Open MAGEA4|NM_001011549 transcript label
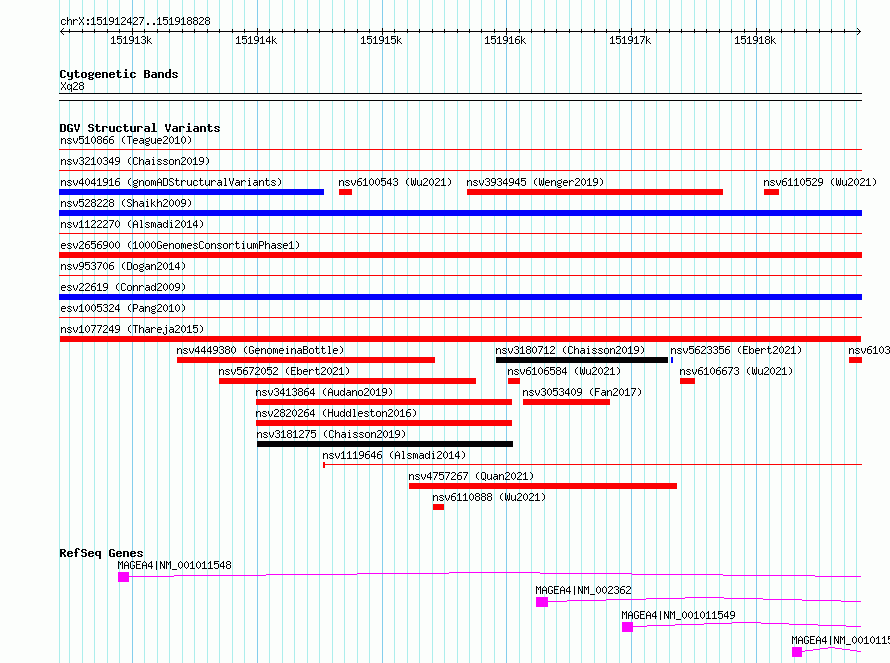The width and height of the screenshot is (890, 663). tap(678, 615)
